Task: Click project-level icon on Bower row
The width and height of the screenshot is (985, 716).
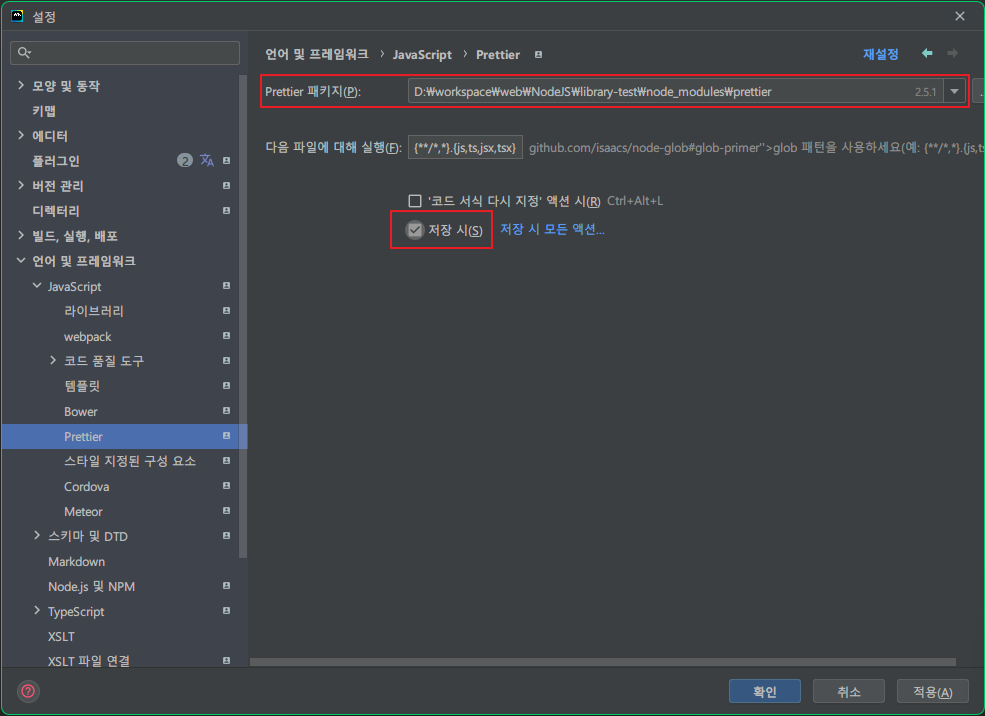Action: tap(226, 411)
